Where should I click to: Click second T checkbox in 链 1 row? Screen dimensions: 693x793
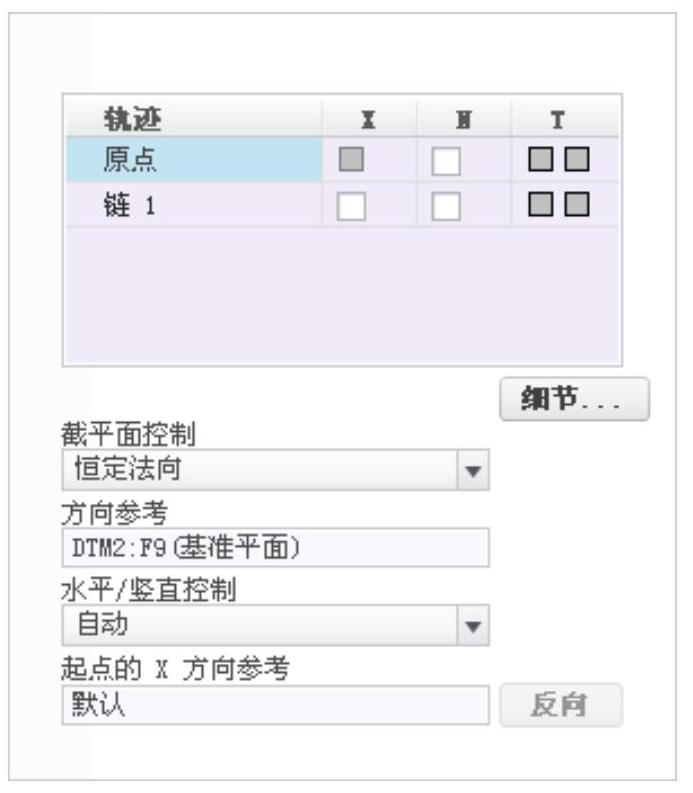coord(577,204)
